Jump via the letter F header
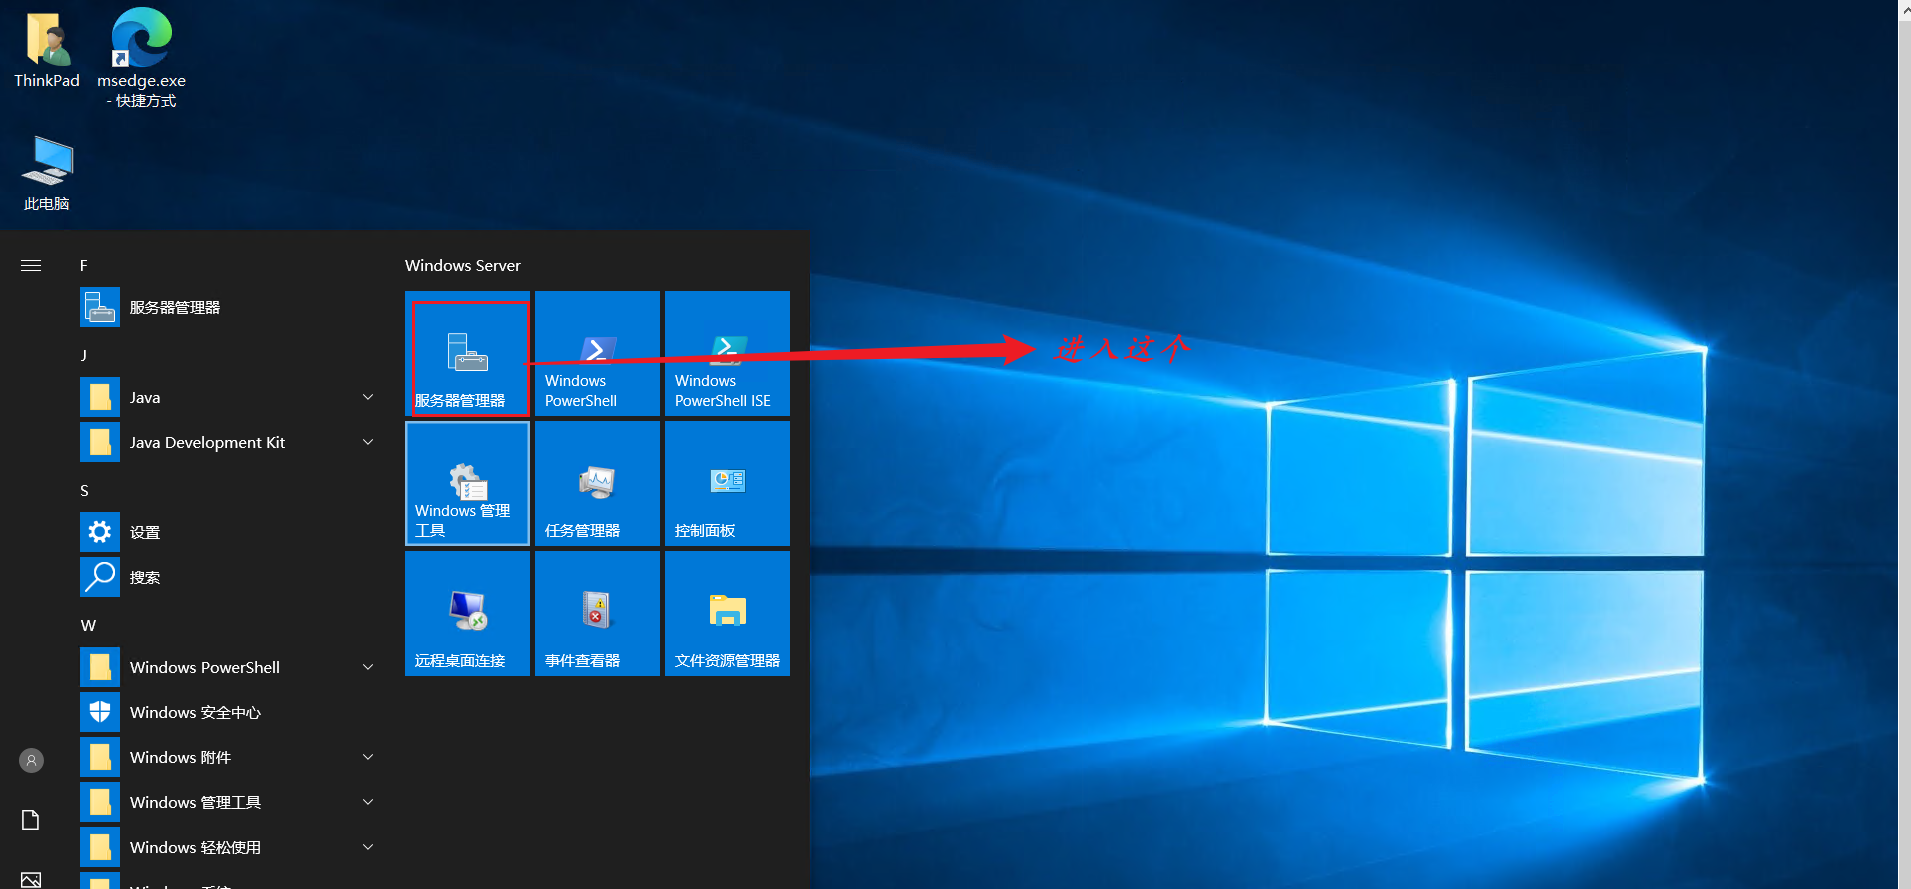 coord(84,265)
